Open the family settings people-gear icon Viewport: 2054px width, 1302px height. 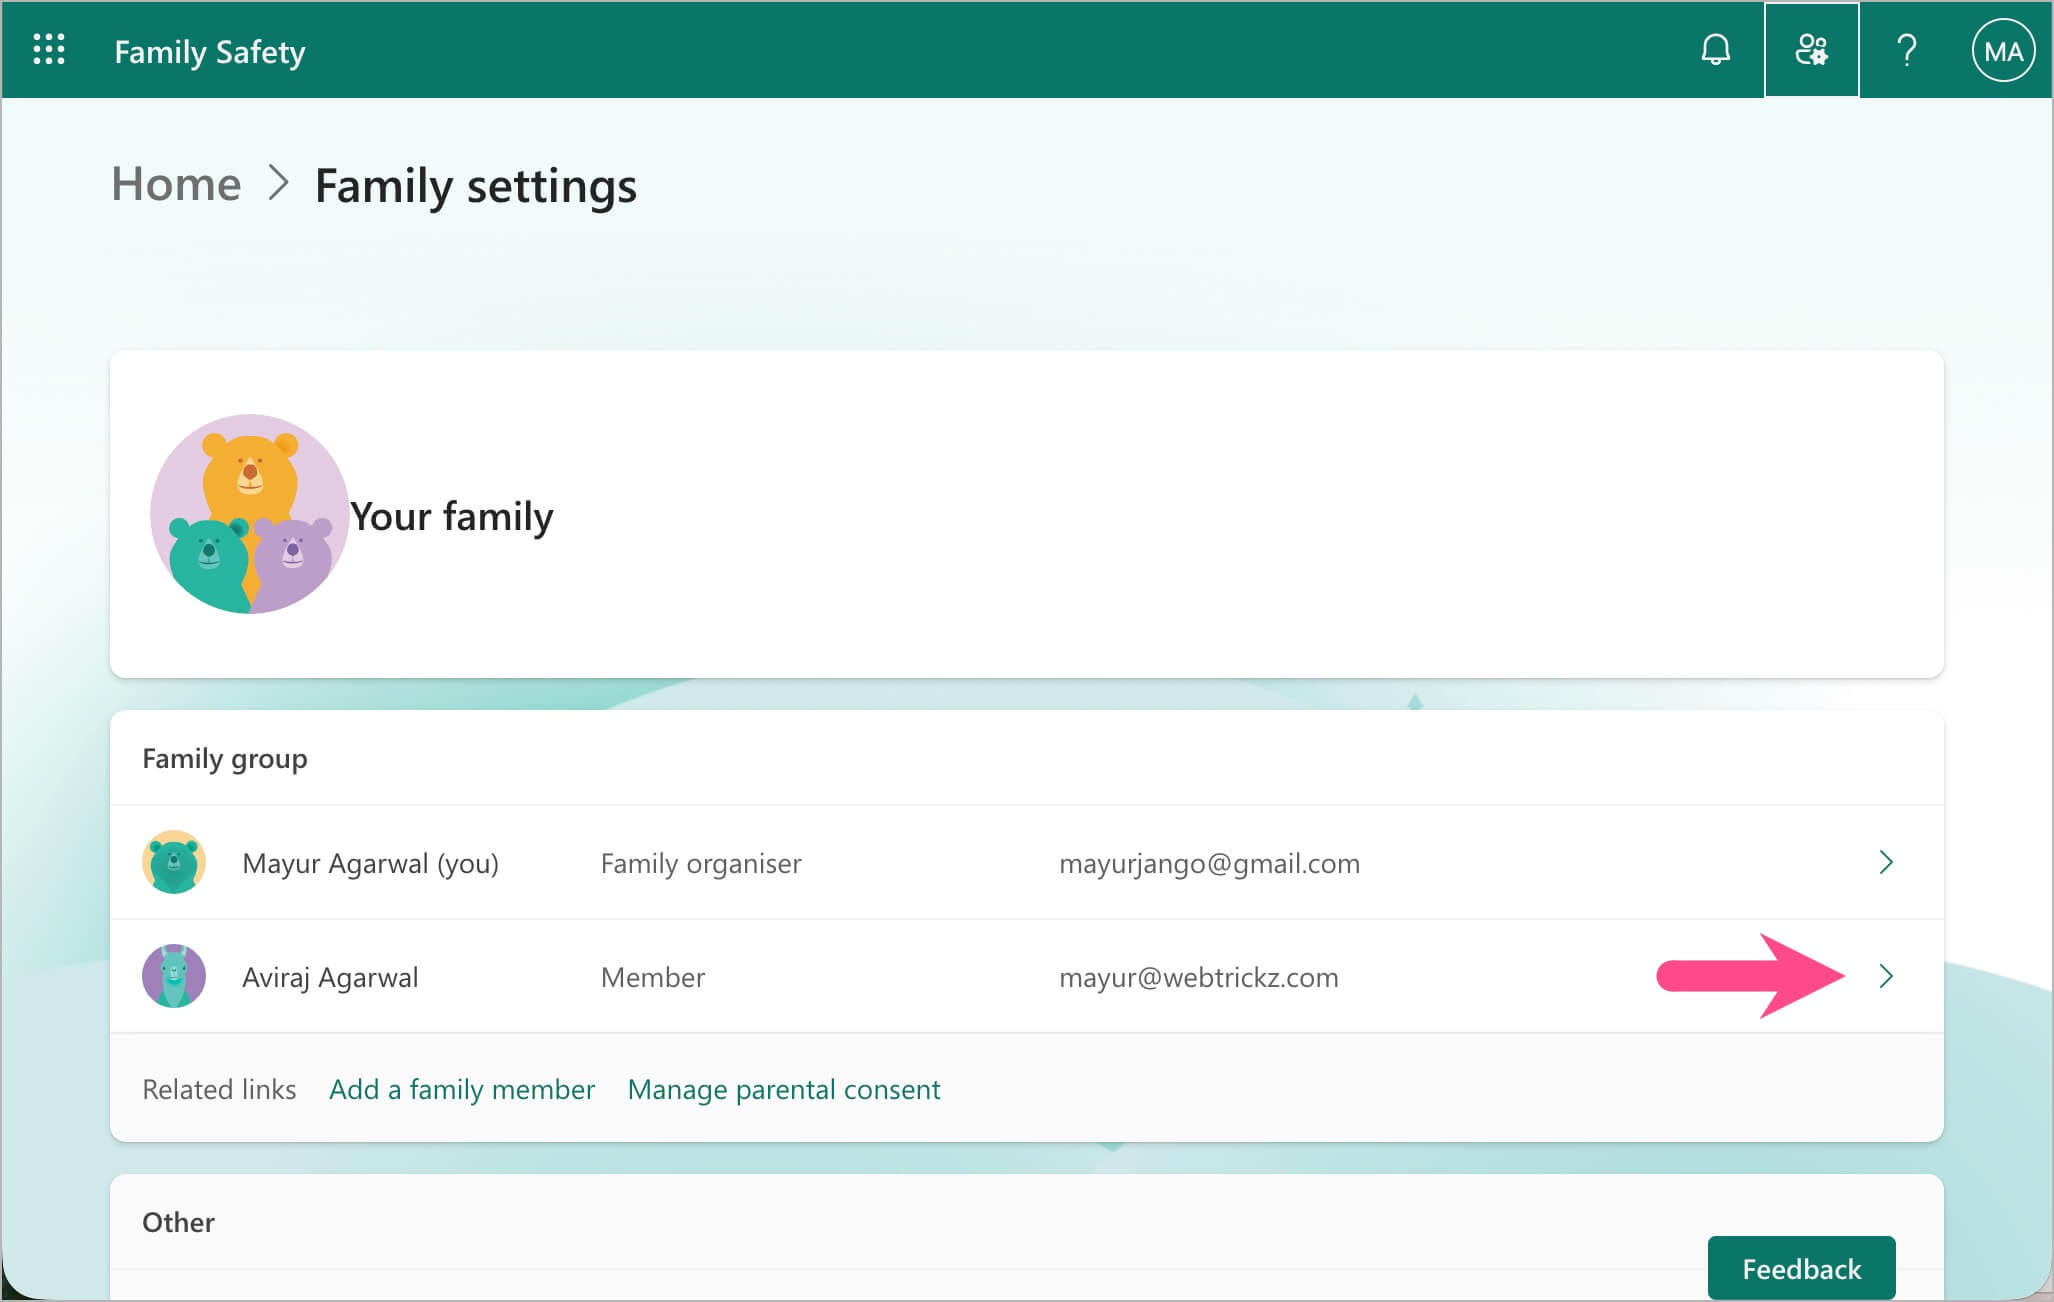click(1811, 50)
